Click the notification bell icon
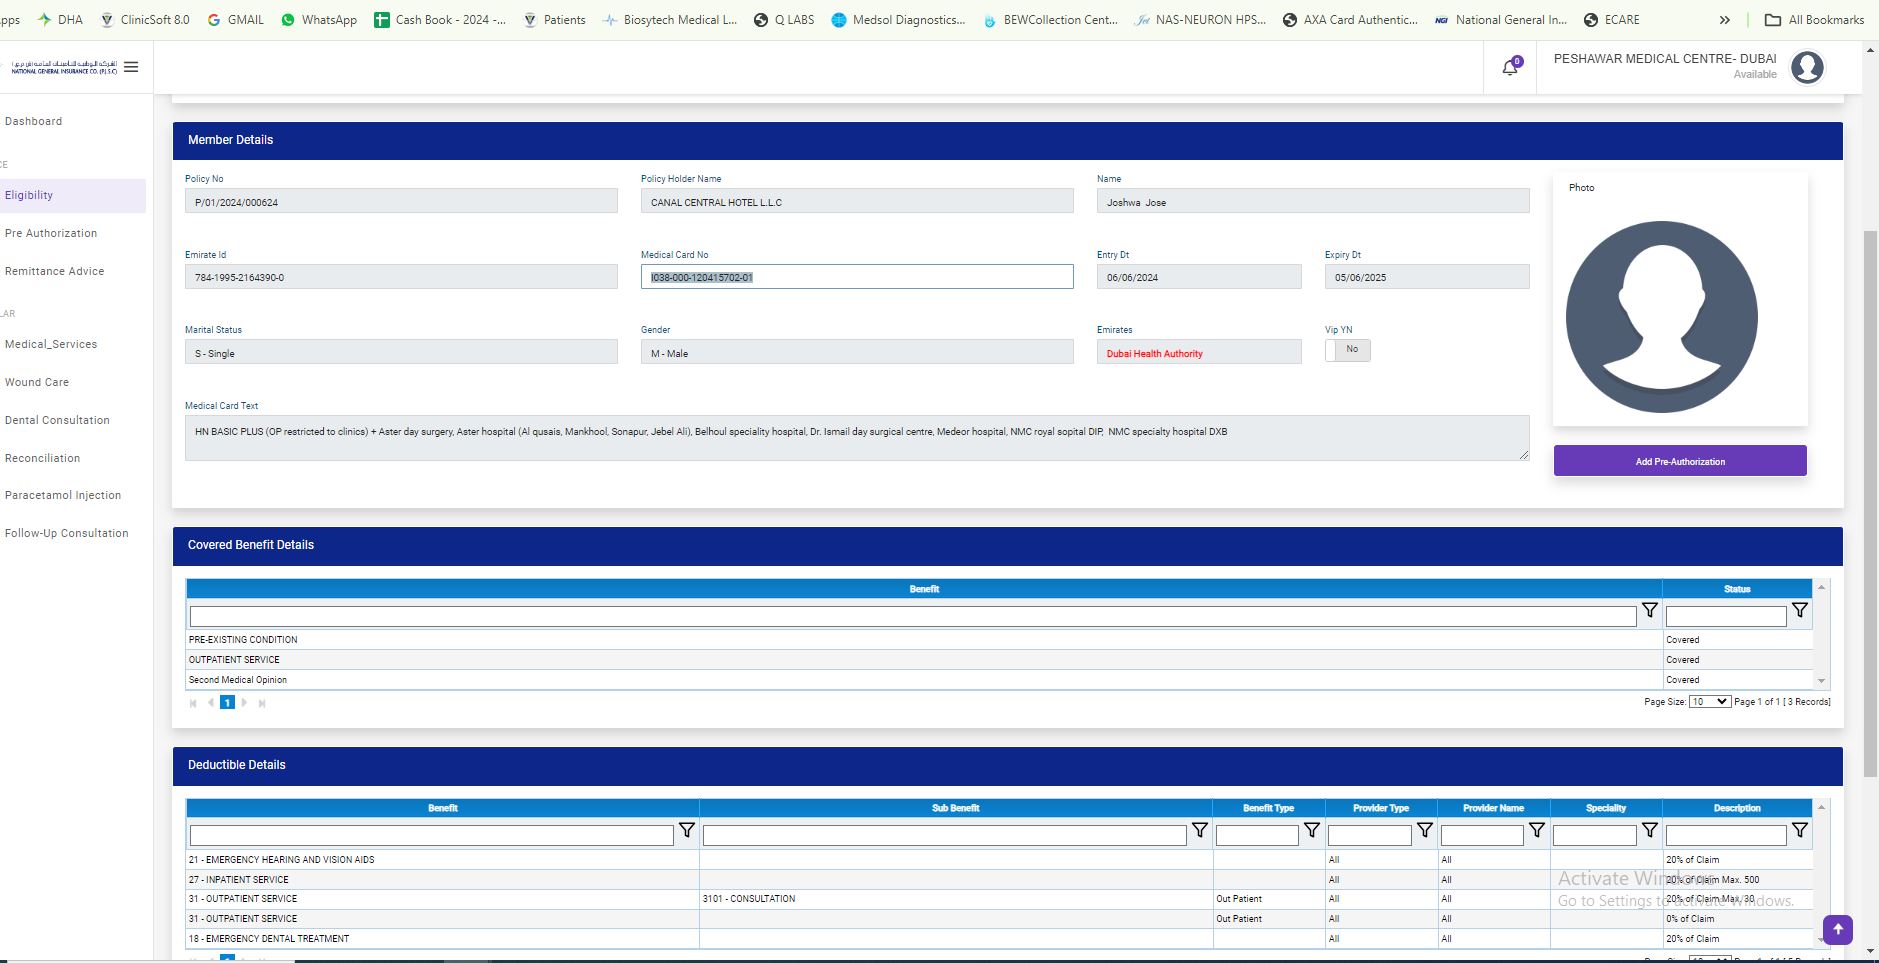The width and height of the screenshot is (1879, 963). coord(1510,68)
